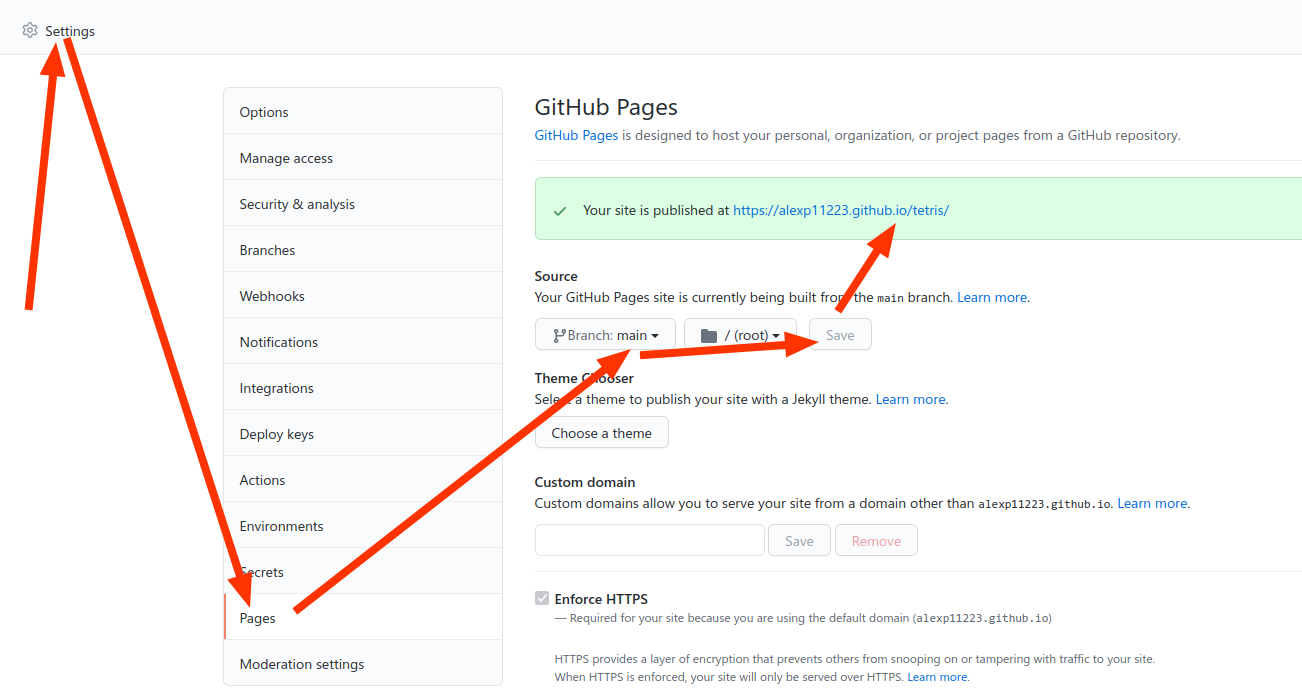
Task: Select Security & analysis in sidebar
Action: 363,203
